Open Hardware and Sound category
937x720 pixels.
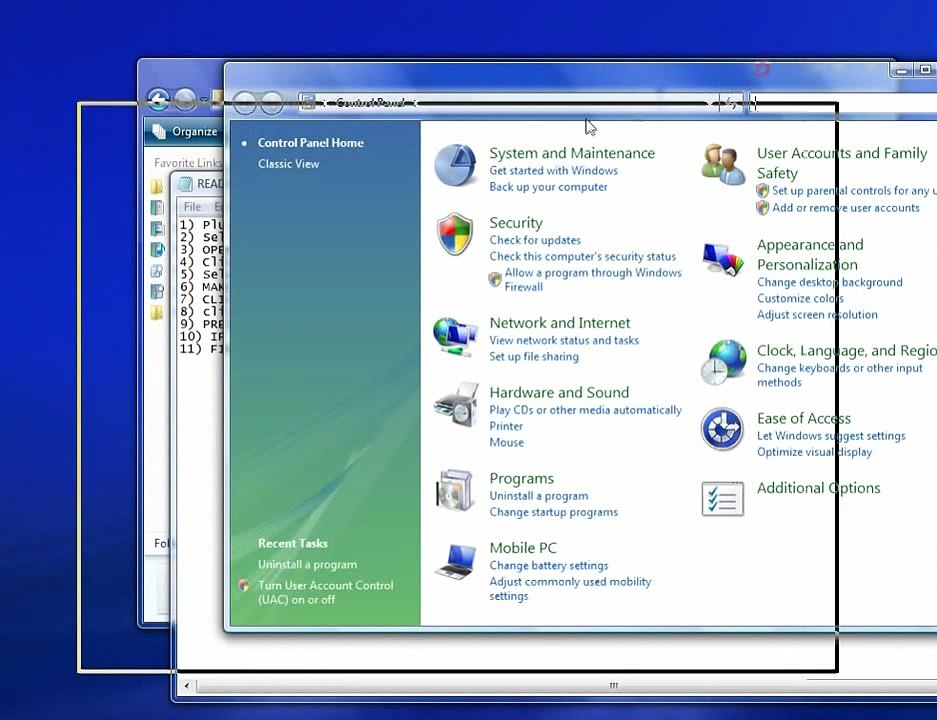(x=559, y=392)
